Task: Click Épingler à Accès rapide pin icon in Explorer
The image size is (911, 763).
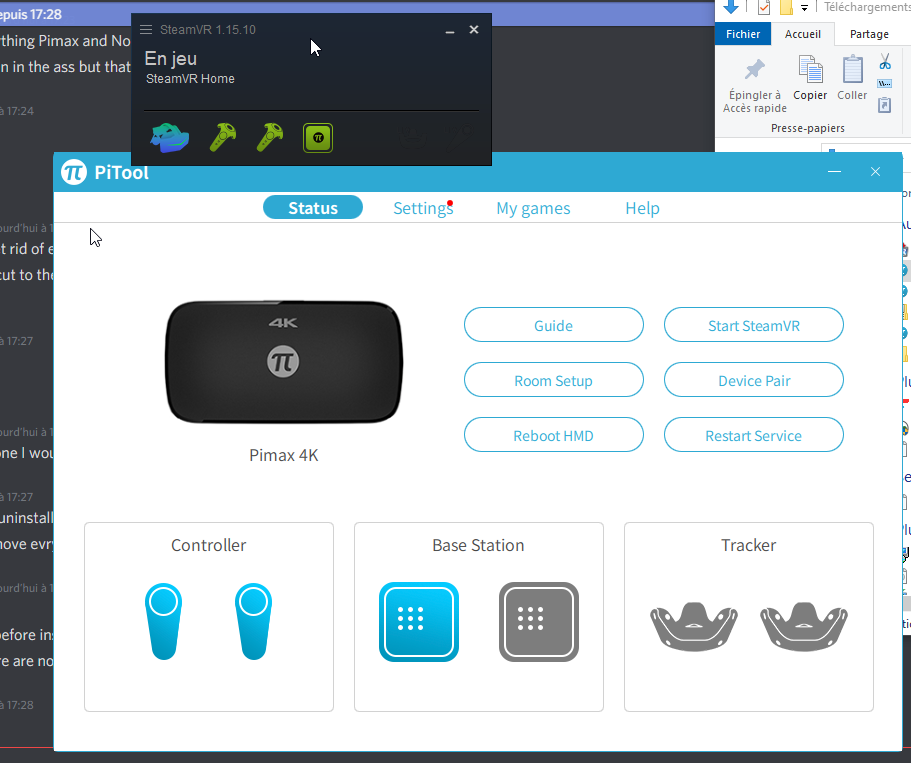Action: tap(755, 70)
